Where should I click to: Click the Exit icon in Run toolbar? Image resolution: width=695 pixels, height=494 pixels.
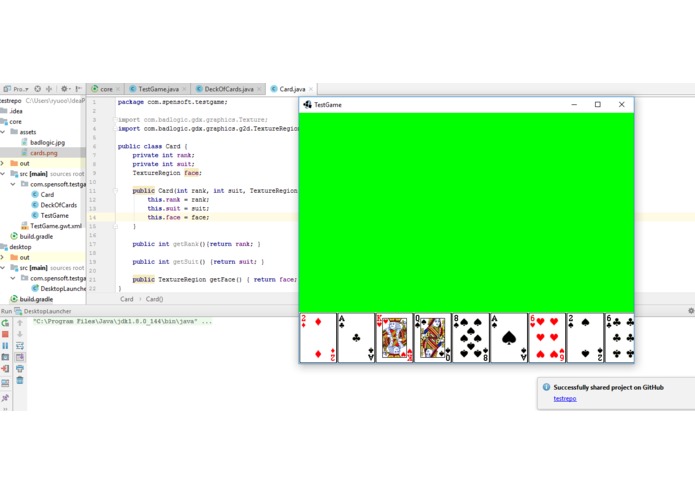pyautogui.click(x=5, y=369)
